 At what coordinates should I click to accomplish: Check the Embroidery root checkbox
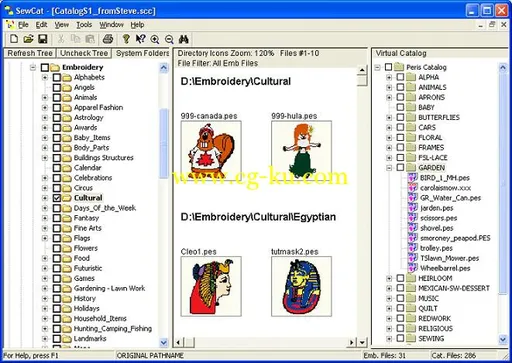pyautogui.click(x=45, y=67)
